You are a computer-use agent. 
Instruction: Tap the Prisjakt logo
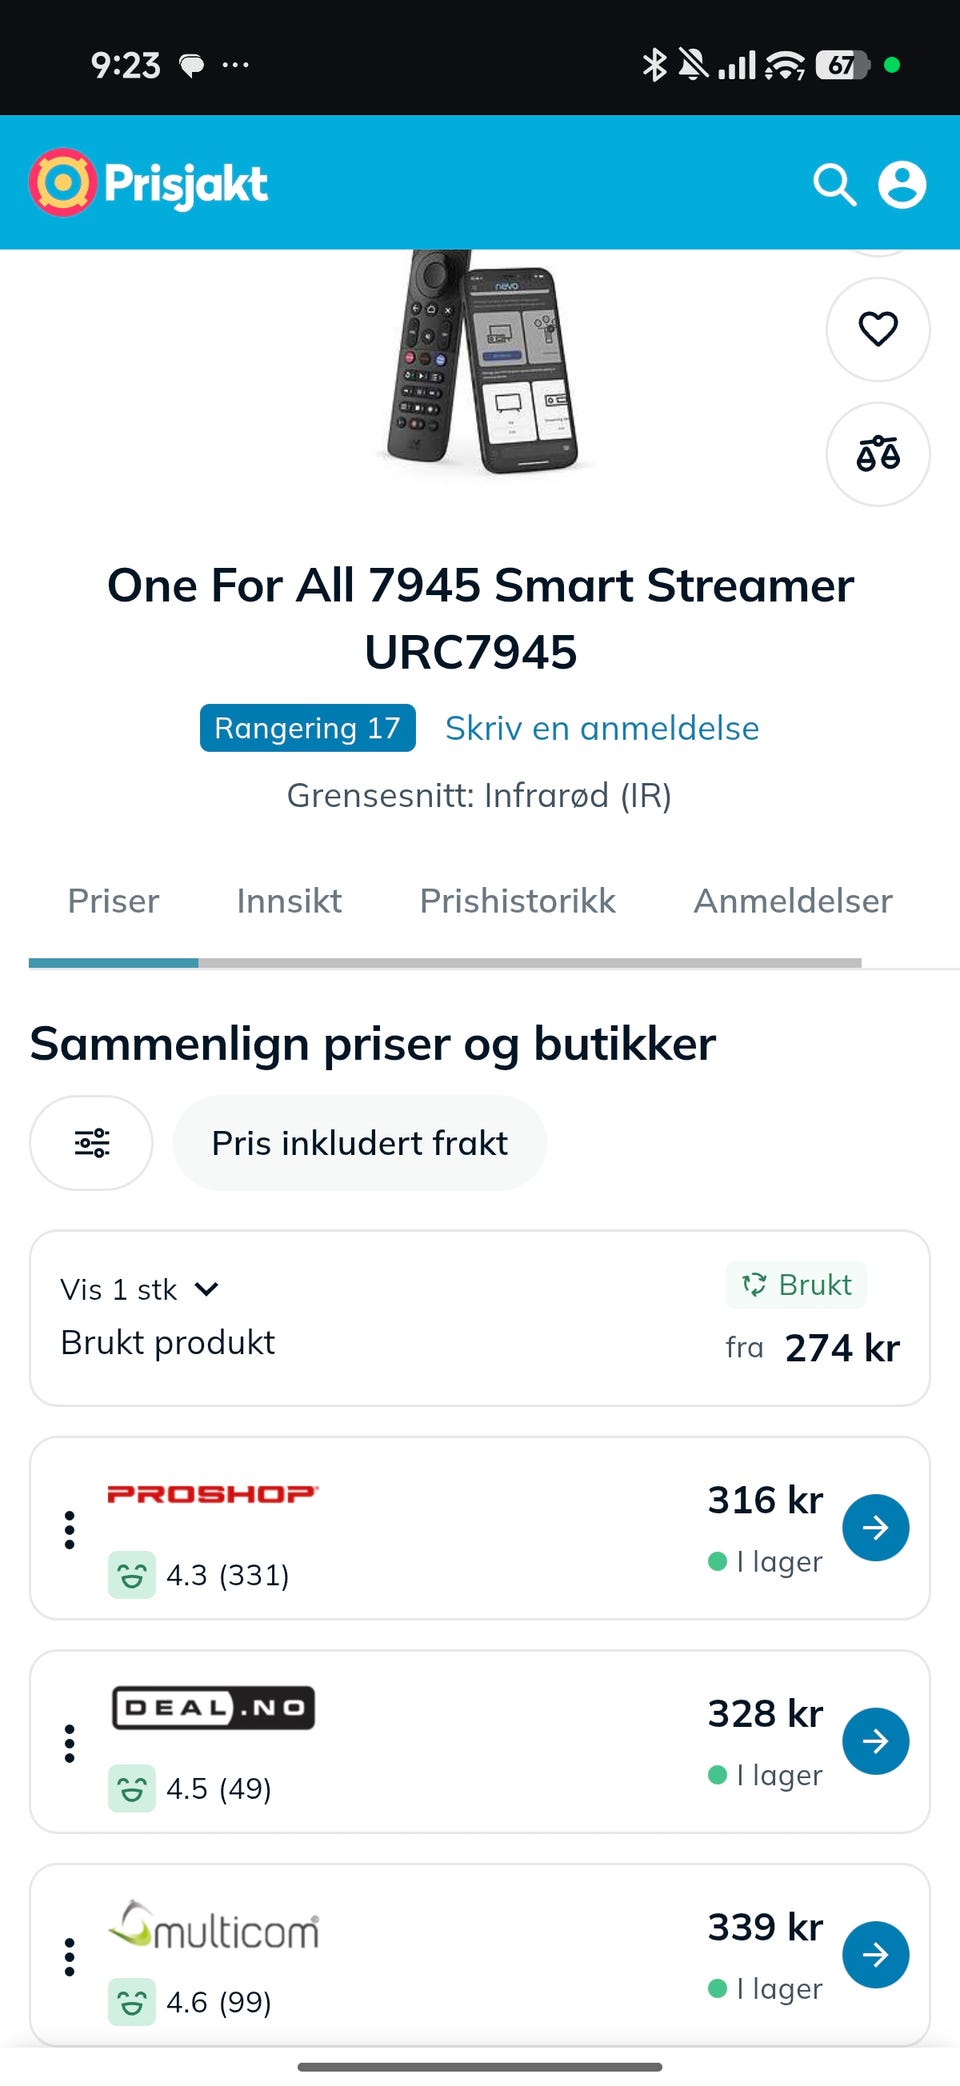(x=148, y=183)
